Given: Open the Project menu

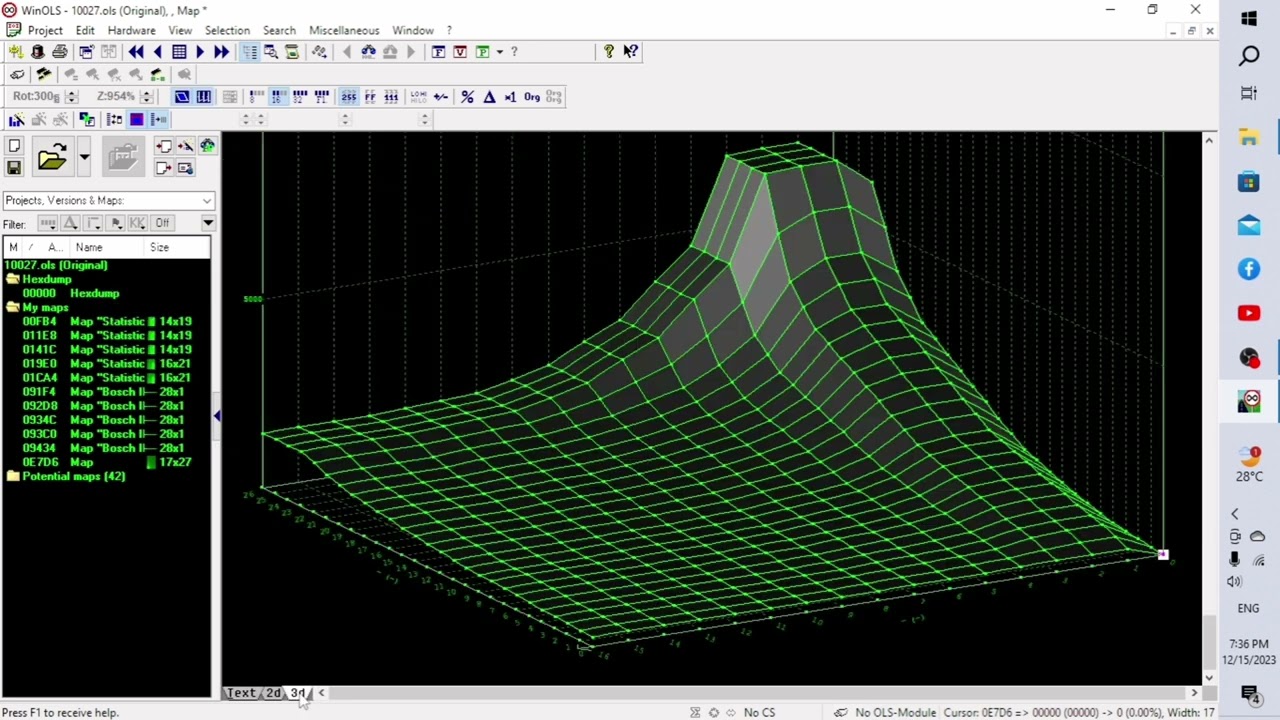Looking at the screenshot, I should (x=45, y=30).
